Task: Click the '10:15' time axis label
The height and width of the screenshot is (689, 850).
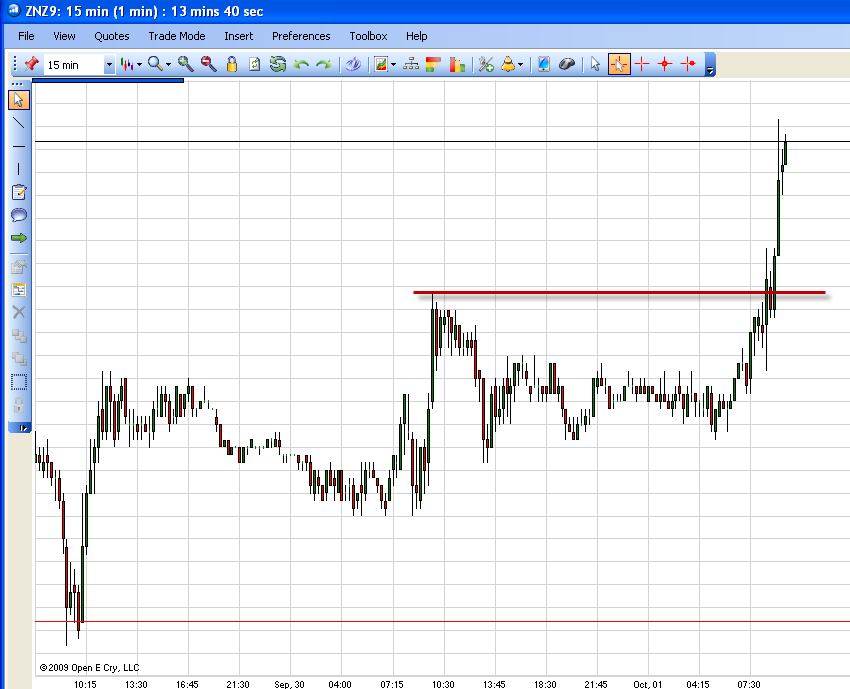Action: (x=85, y=684)
